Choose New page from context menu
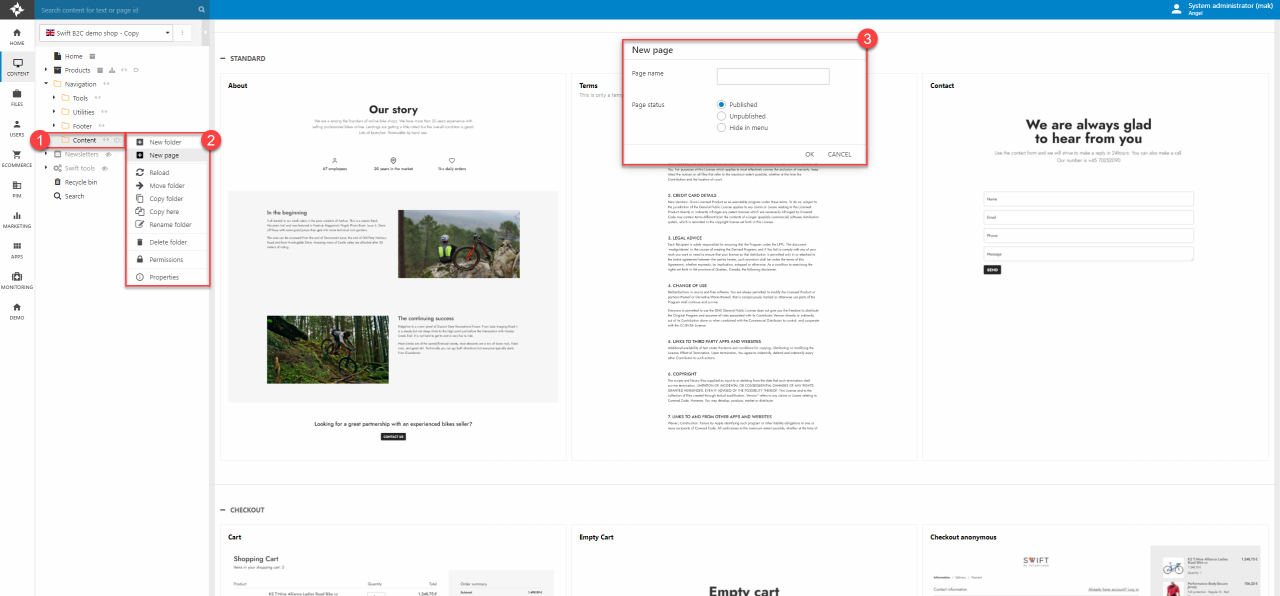The image size is (1280, 596). 164,156
